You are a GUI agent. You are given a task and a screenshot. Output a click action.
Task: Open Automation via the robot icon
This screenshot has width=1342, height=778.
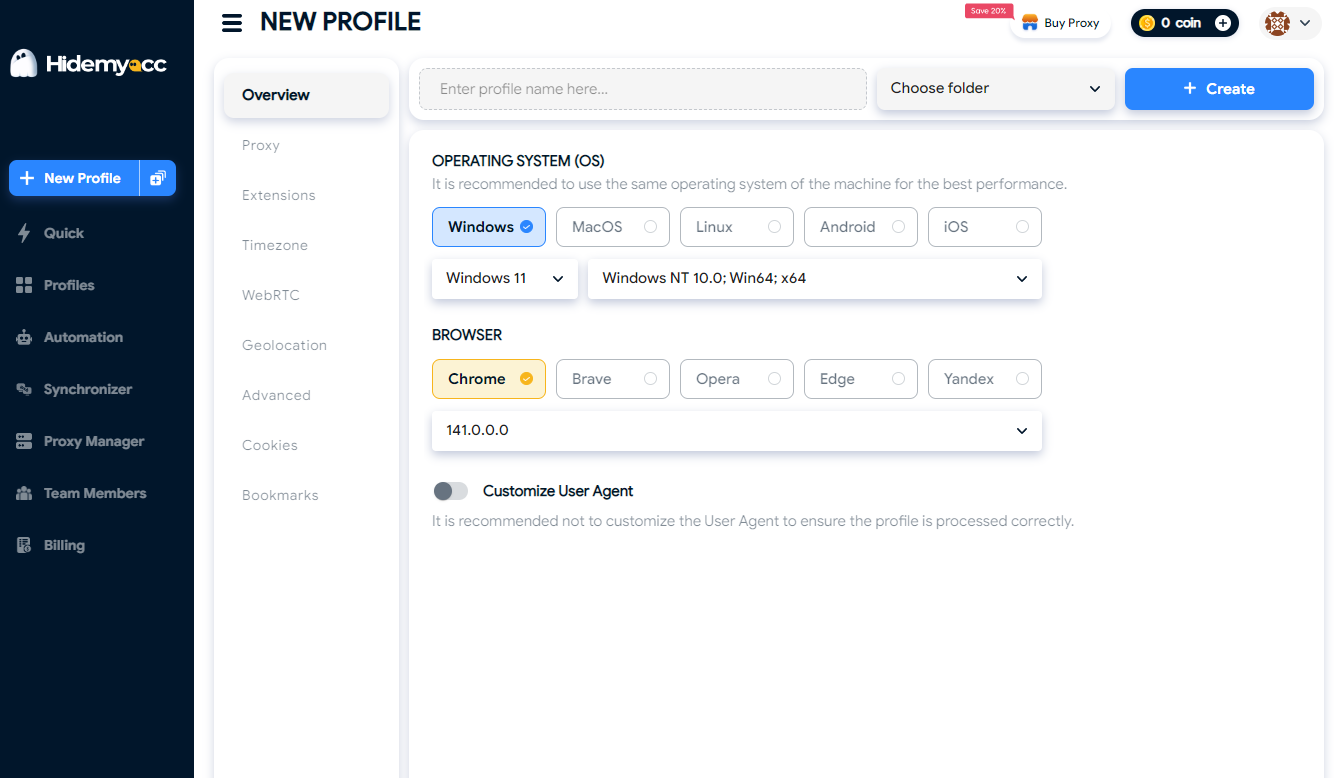pyautogui.click(x=25, y=337)
